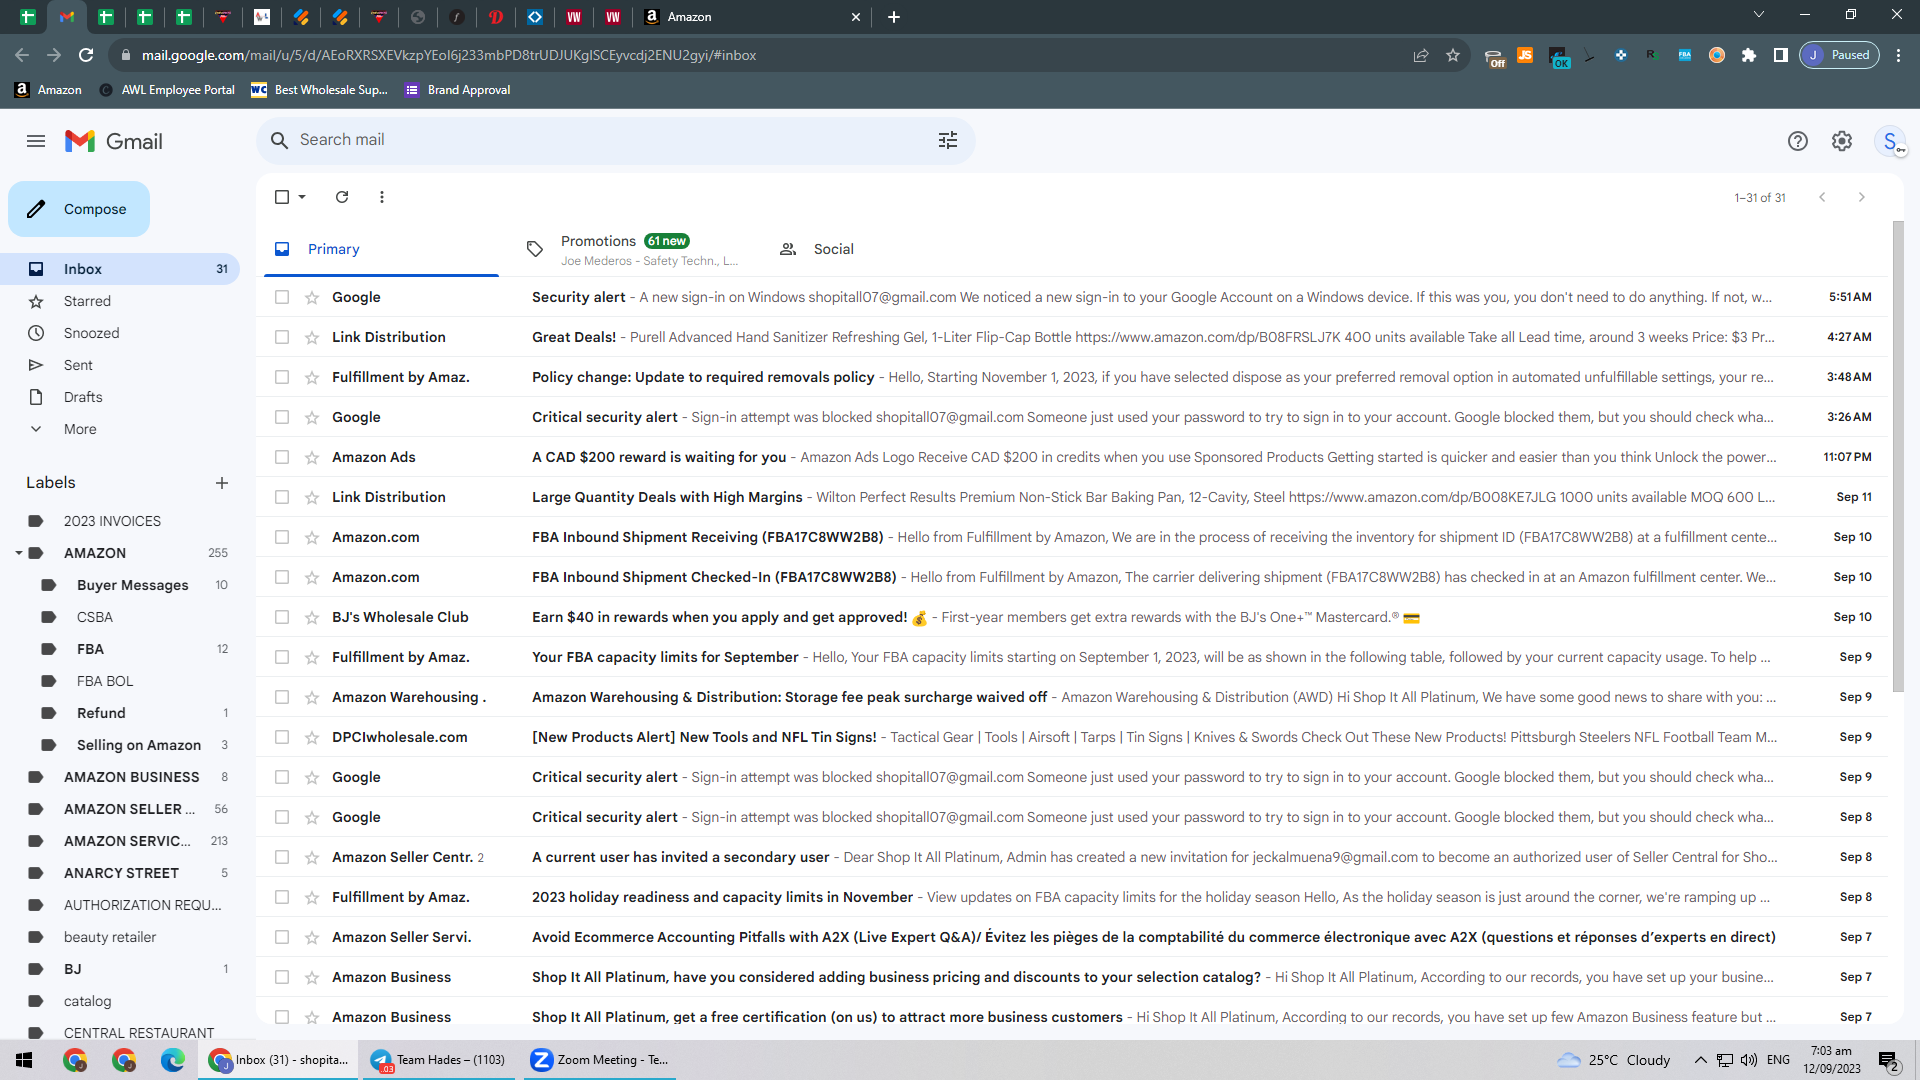Open the Starred folder
Screen dimensions: 1920x1080
point(120,301)
